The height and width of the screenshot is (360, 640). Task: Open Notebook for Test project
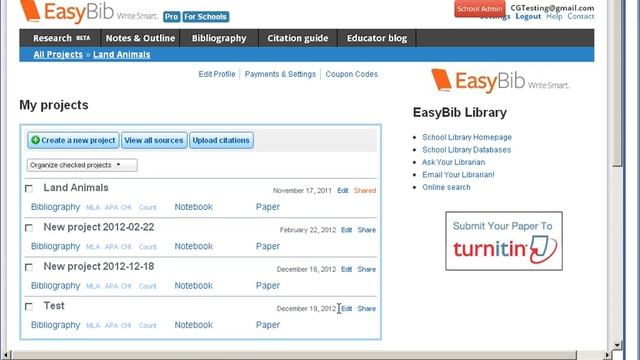193,325
